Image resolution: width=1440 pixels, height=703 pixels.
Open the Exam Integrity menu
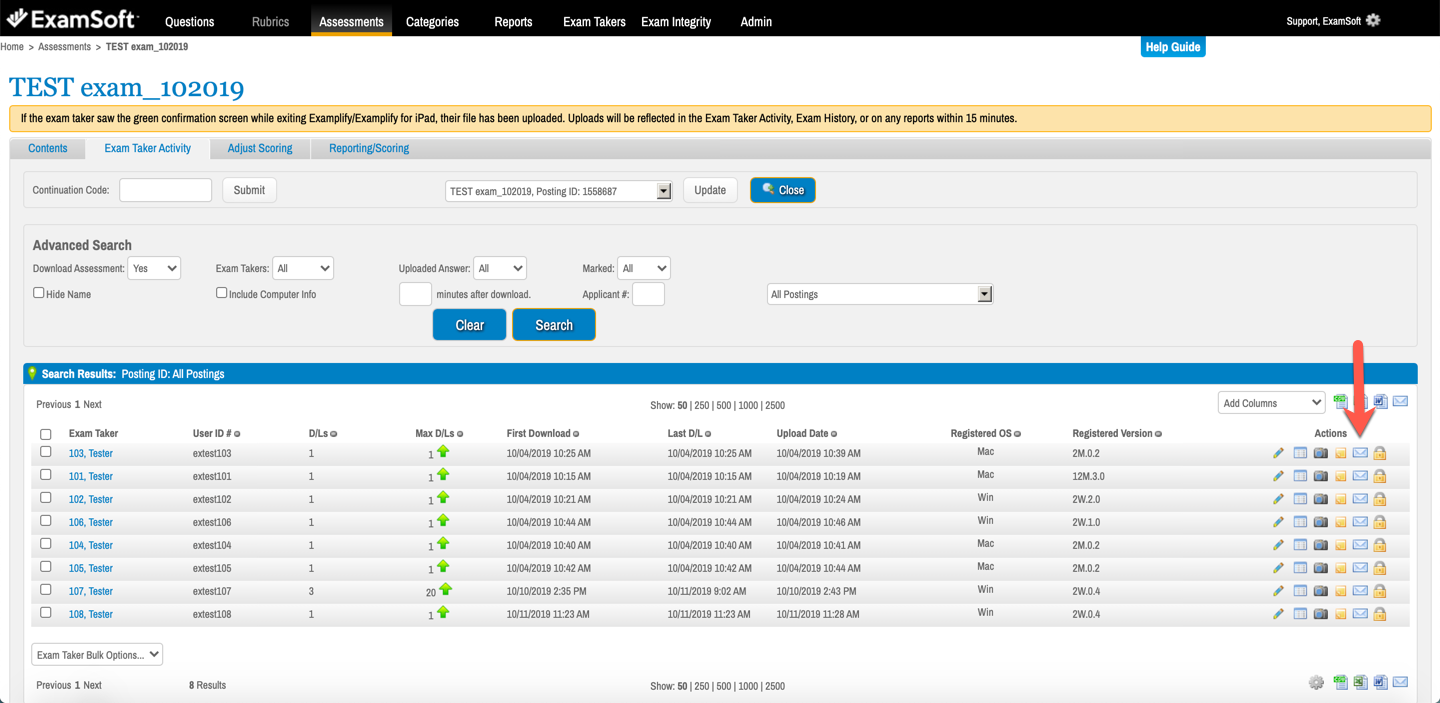[676, 21]
